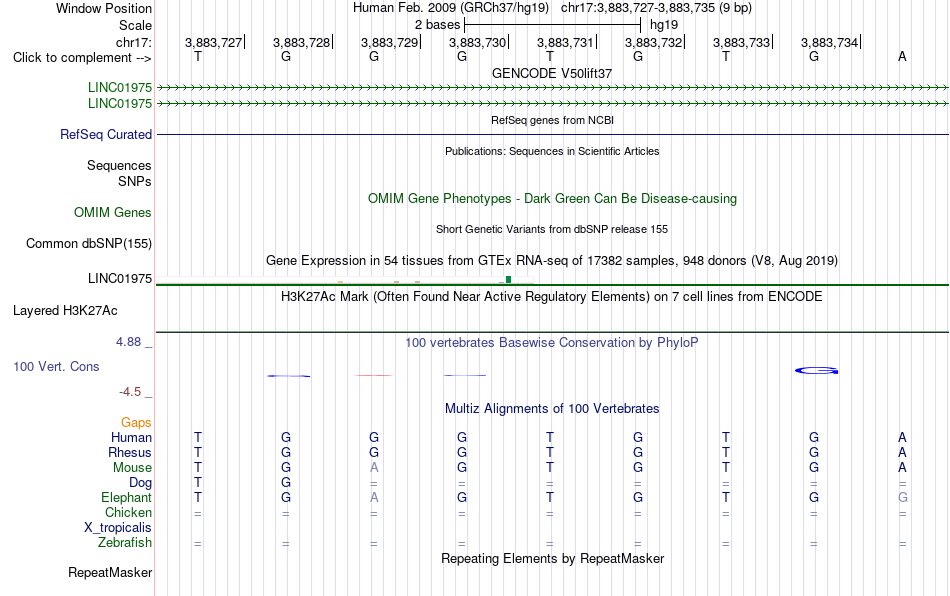This screenshot has width=950, height=596.
Task: Click base A in the complement row
Action: click(x=902, y=57)
